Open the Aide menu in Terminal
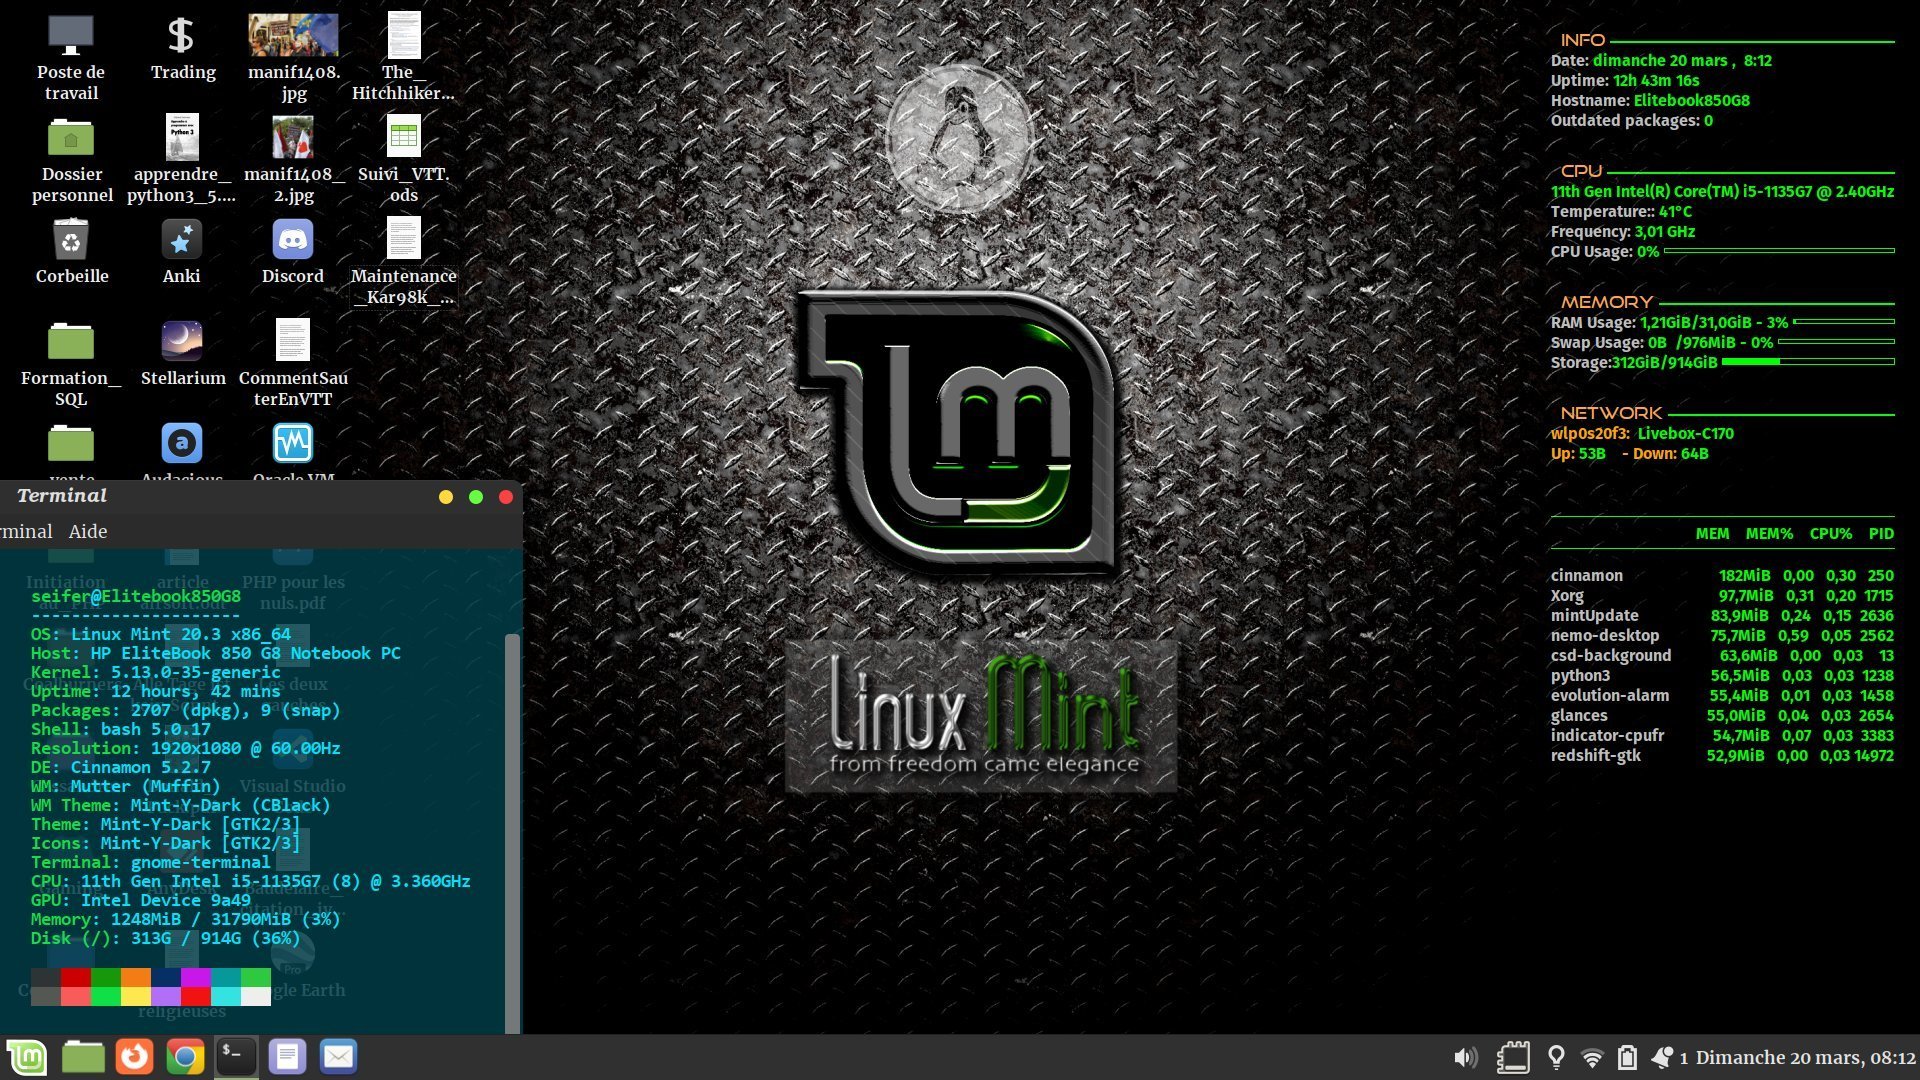This screenshot has height=1080, width=1920. (x=88, y=532)
